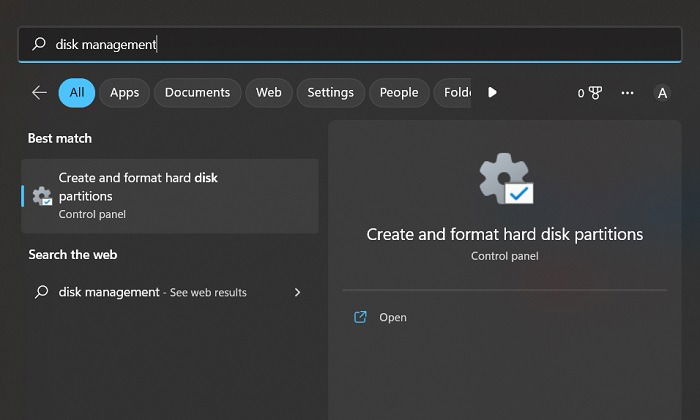
Task: Click the account avatar labeled A
Action: point(662,93)
